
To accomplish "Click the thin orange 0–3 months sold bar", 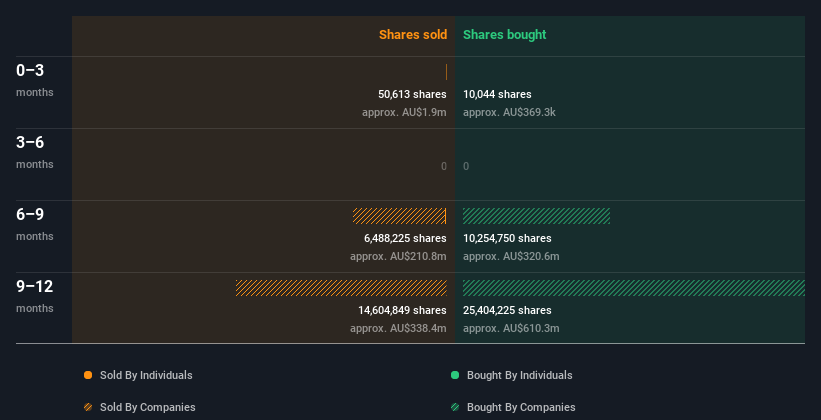I will click(x=446, y=72).
